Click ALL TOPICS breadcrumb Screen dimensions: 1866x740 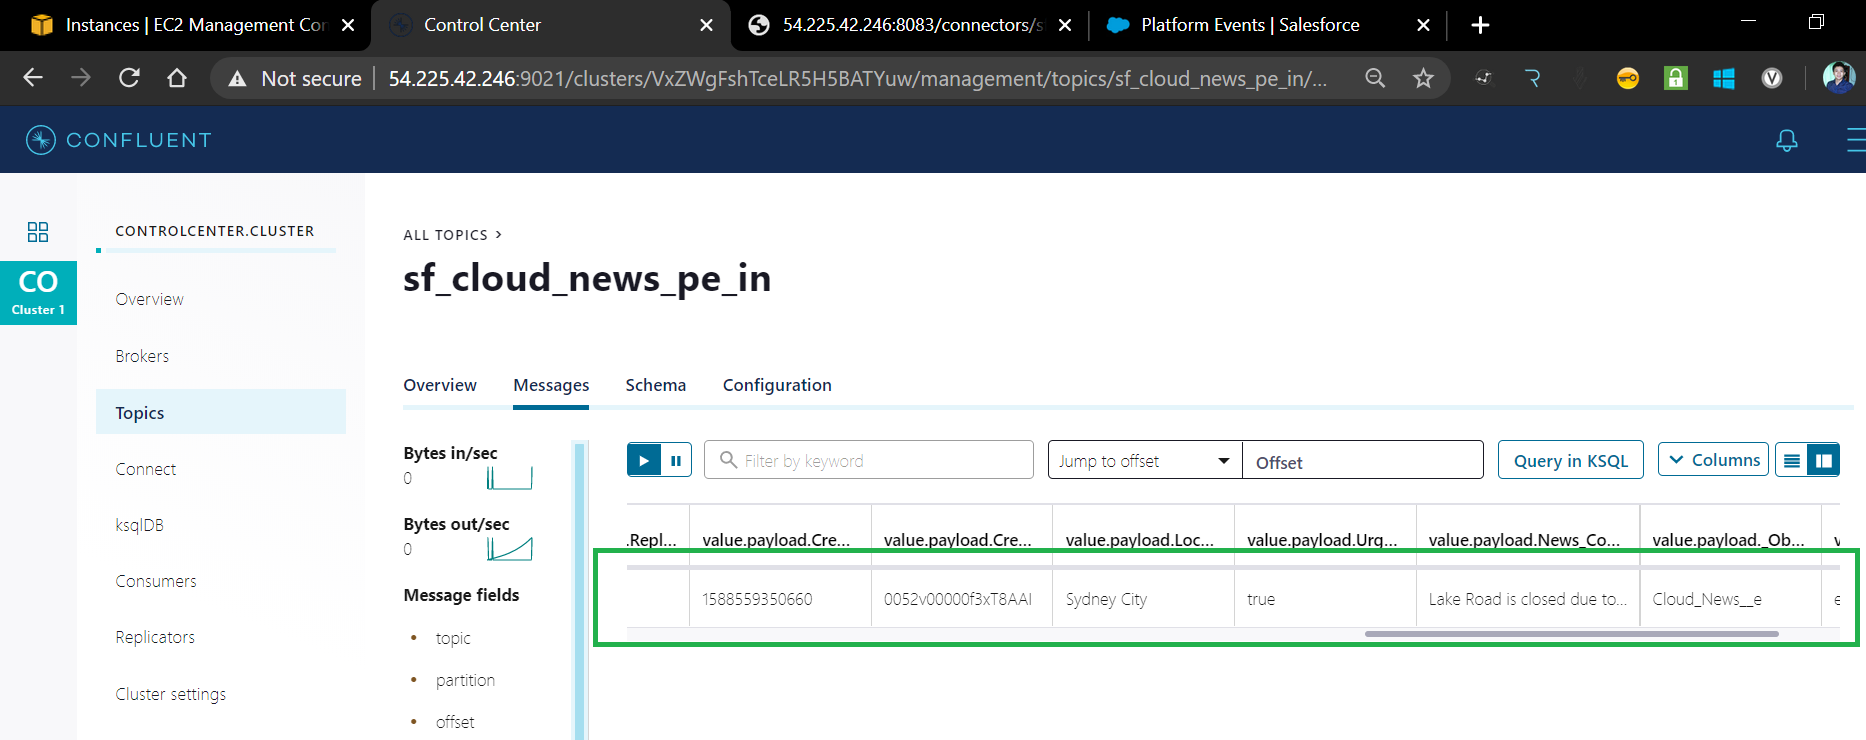click(446, 235)
